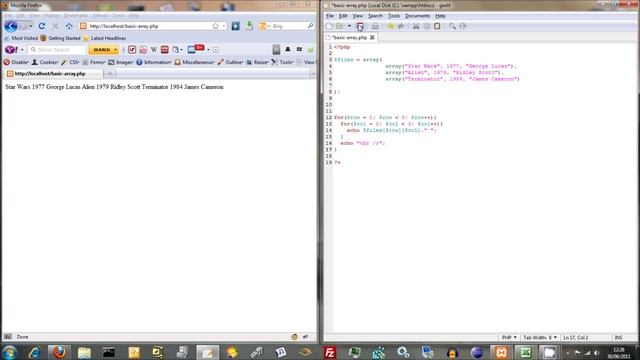Viewport: 640px width, 360px height.
Task: Undo last edit in gedit toolbar
Action: coord(391,26)
